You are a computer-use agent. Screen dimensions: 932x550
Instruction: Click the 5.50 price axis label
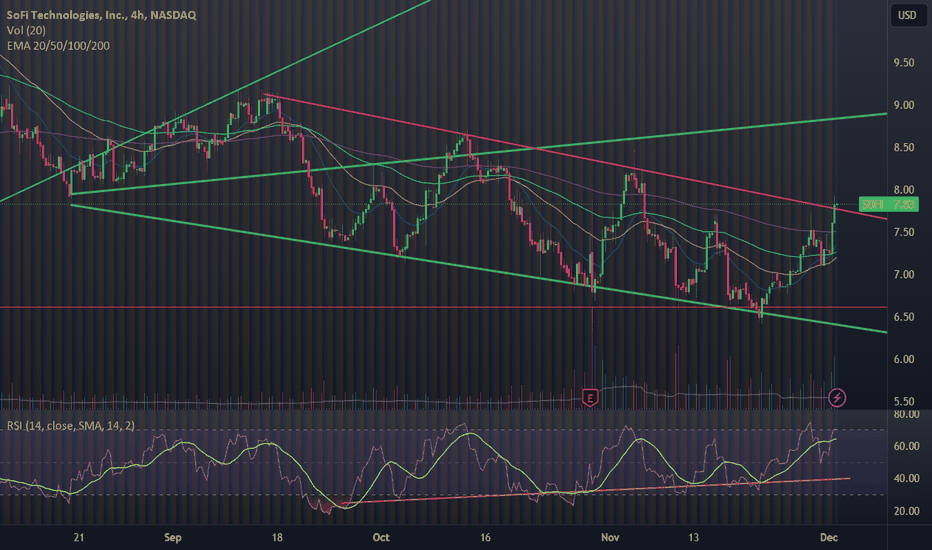(903, 401)
